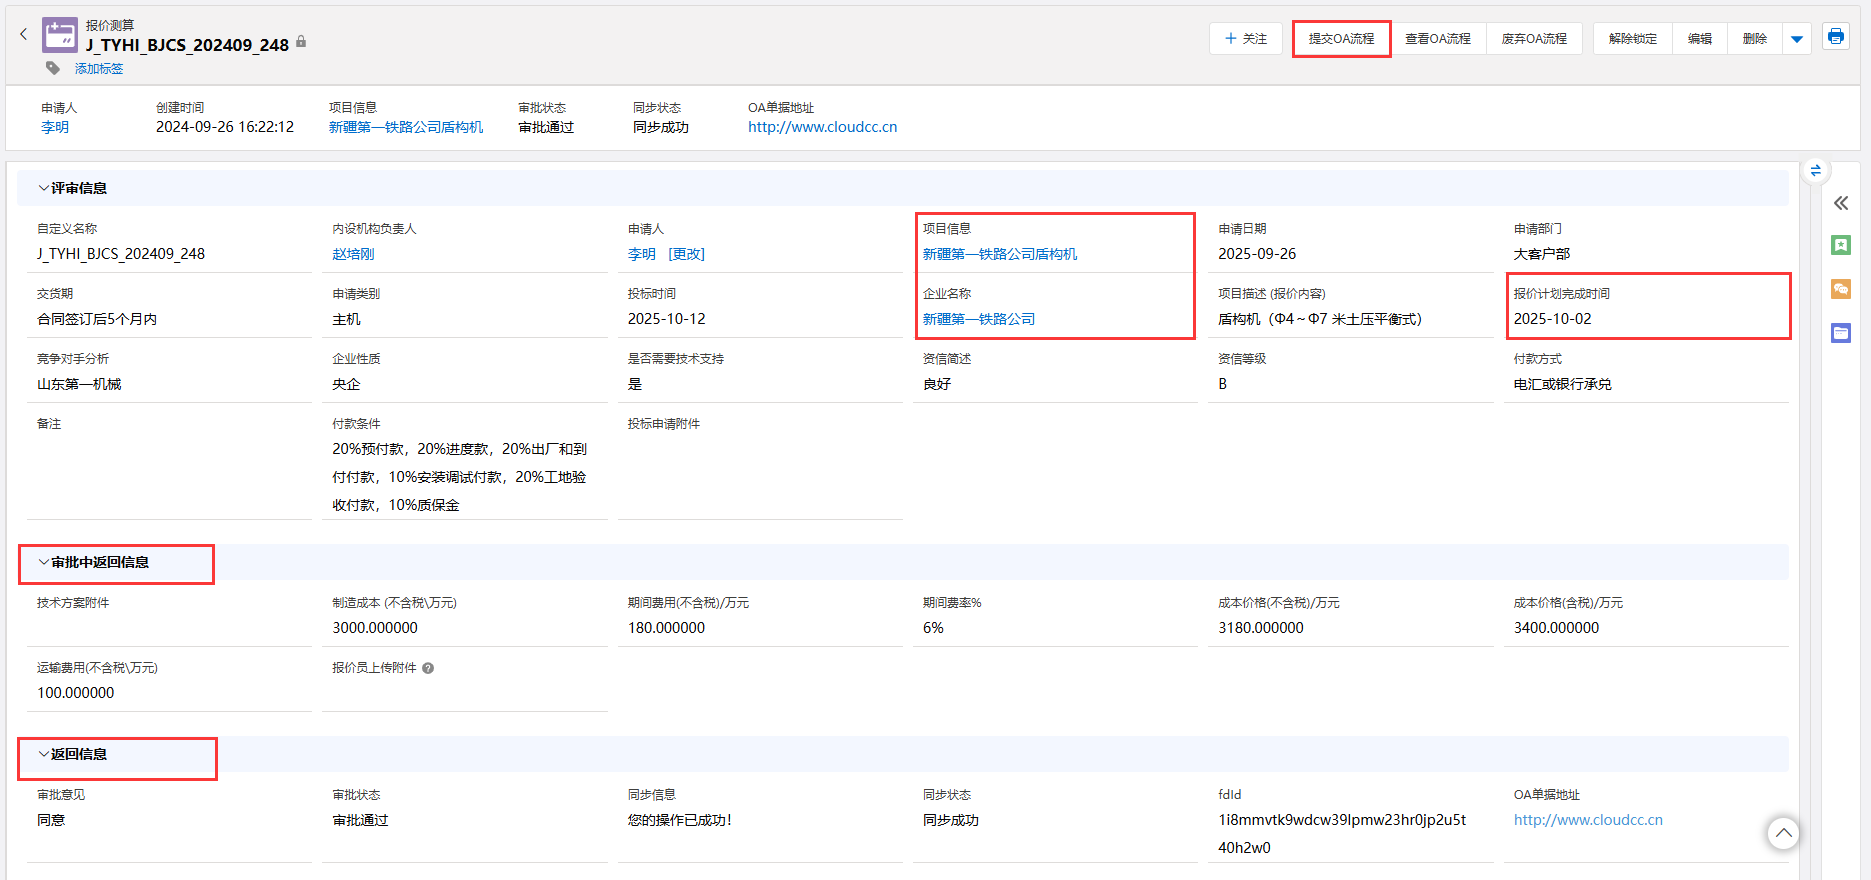Viewport: 1871px width, 880px height.
Task: Click the blue window icon in the right sidebar
Action: [x=1840, y=333]
